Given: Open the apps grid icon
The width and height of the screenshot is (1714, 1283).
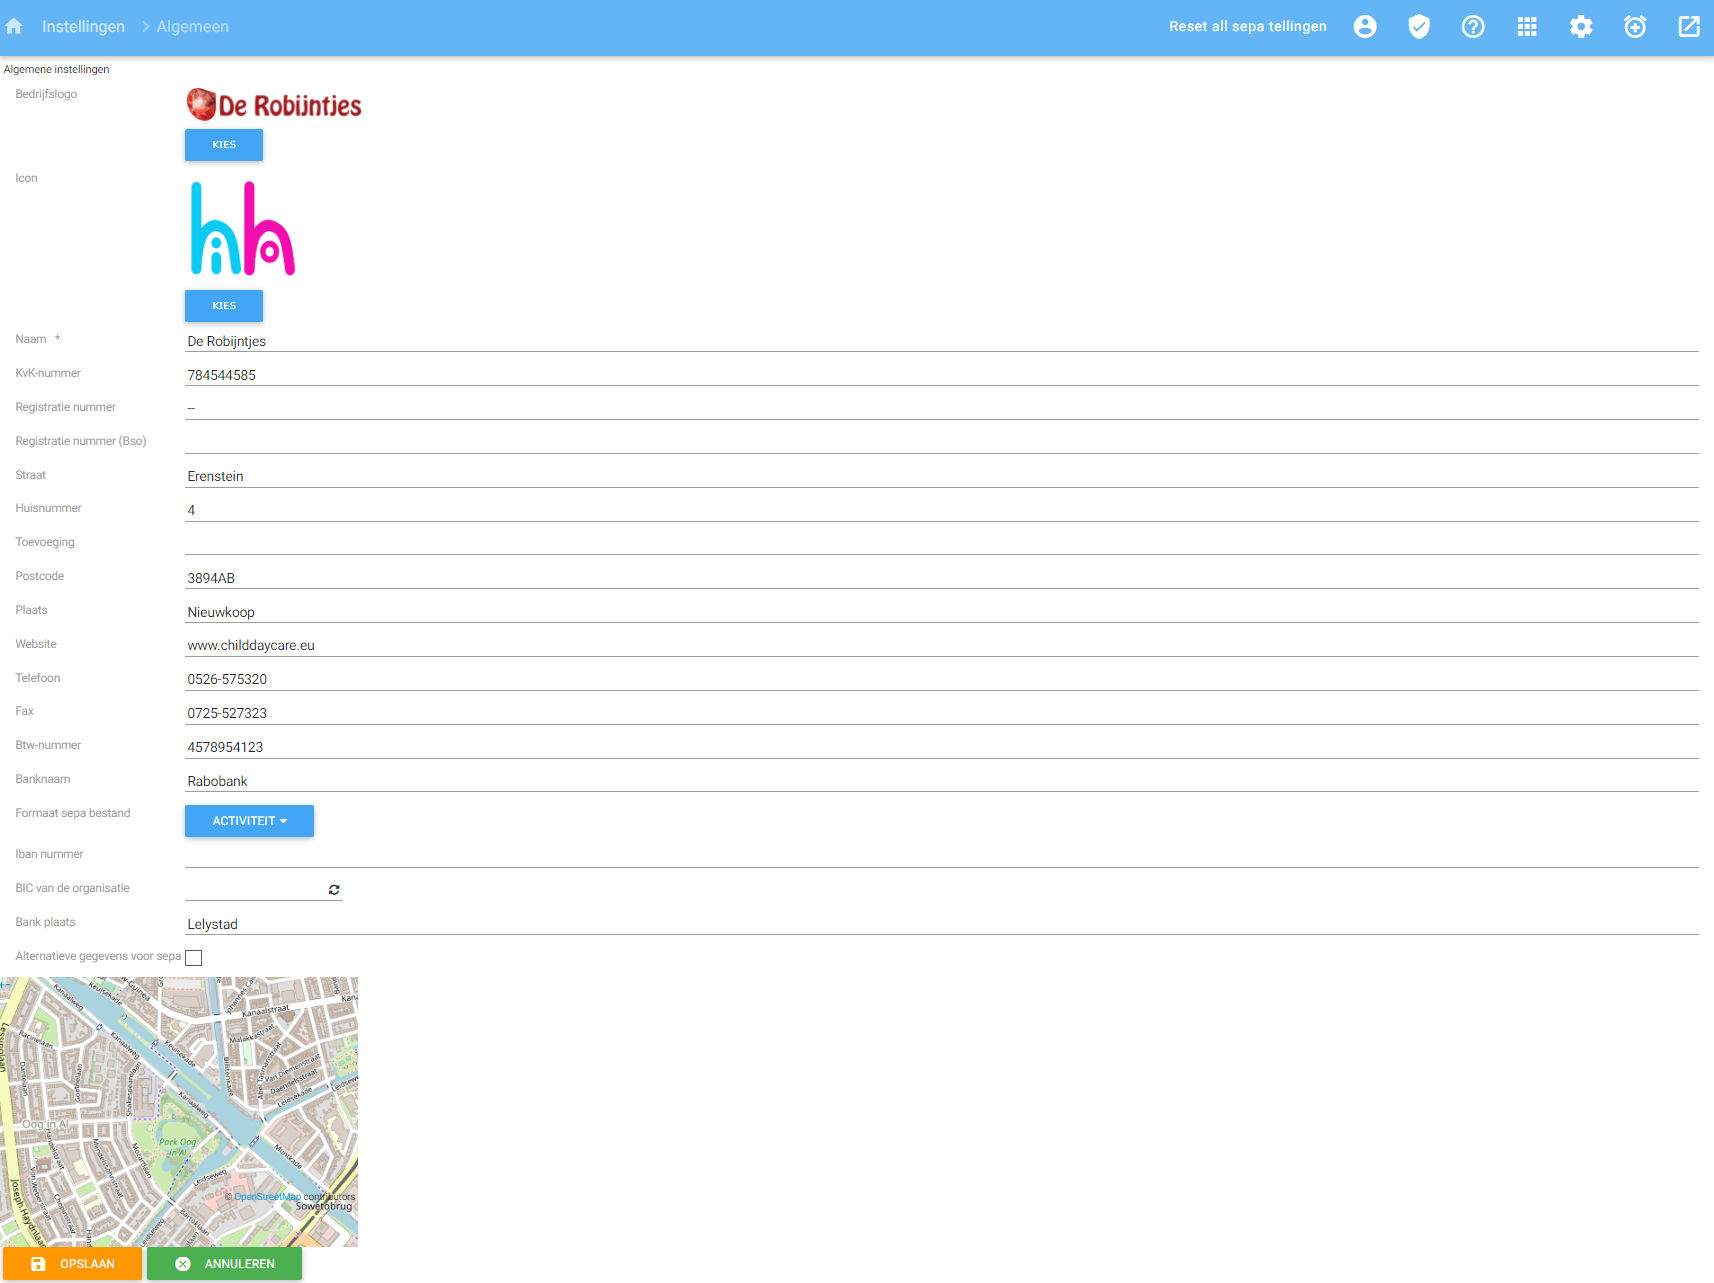Looking at the screenshot, I should click(1527, 27).
